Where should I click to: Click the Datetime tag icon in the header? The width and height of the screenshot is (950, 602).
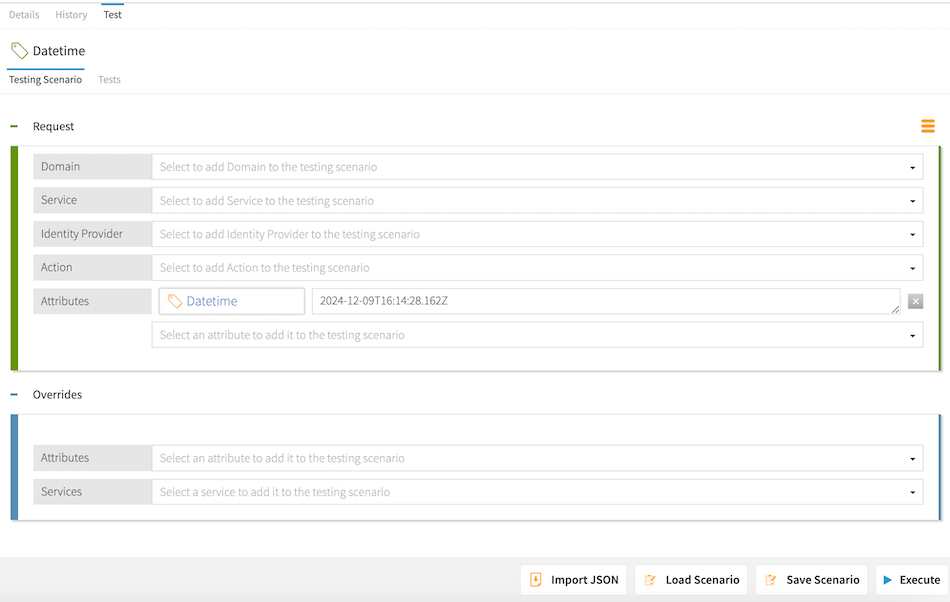tap(18, 50)
